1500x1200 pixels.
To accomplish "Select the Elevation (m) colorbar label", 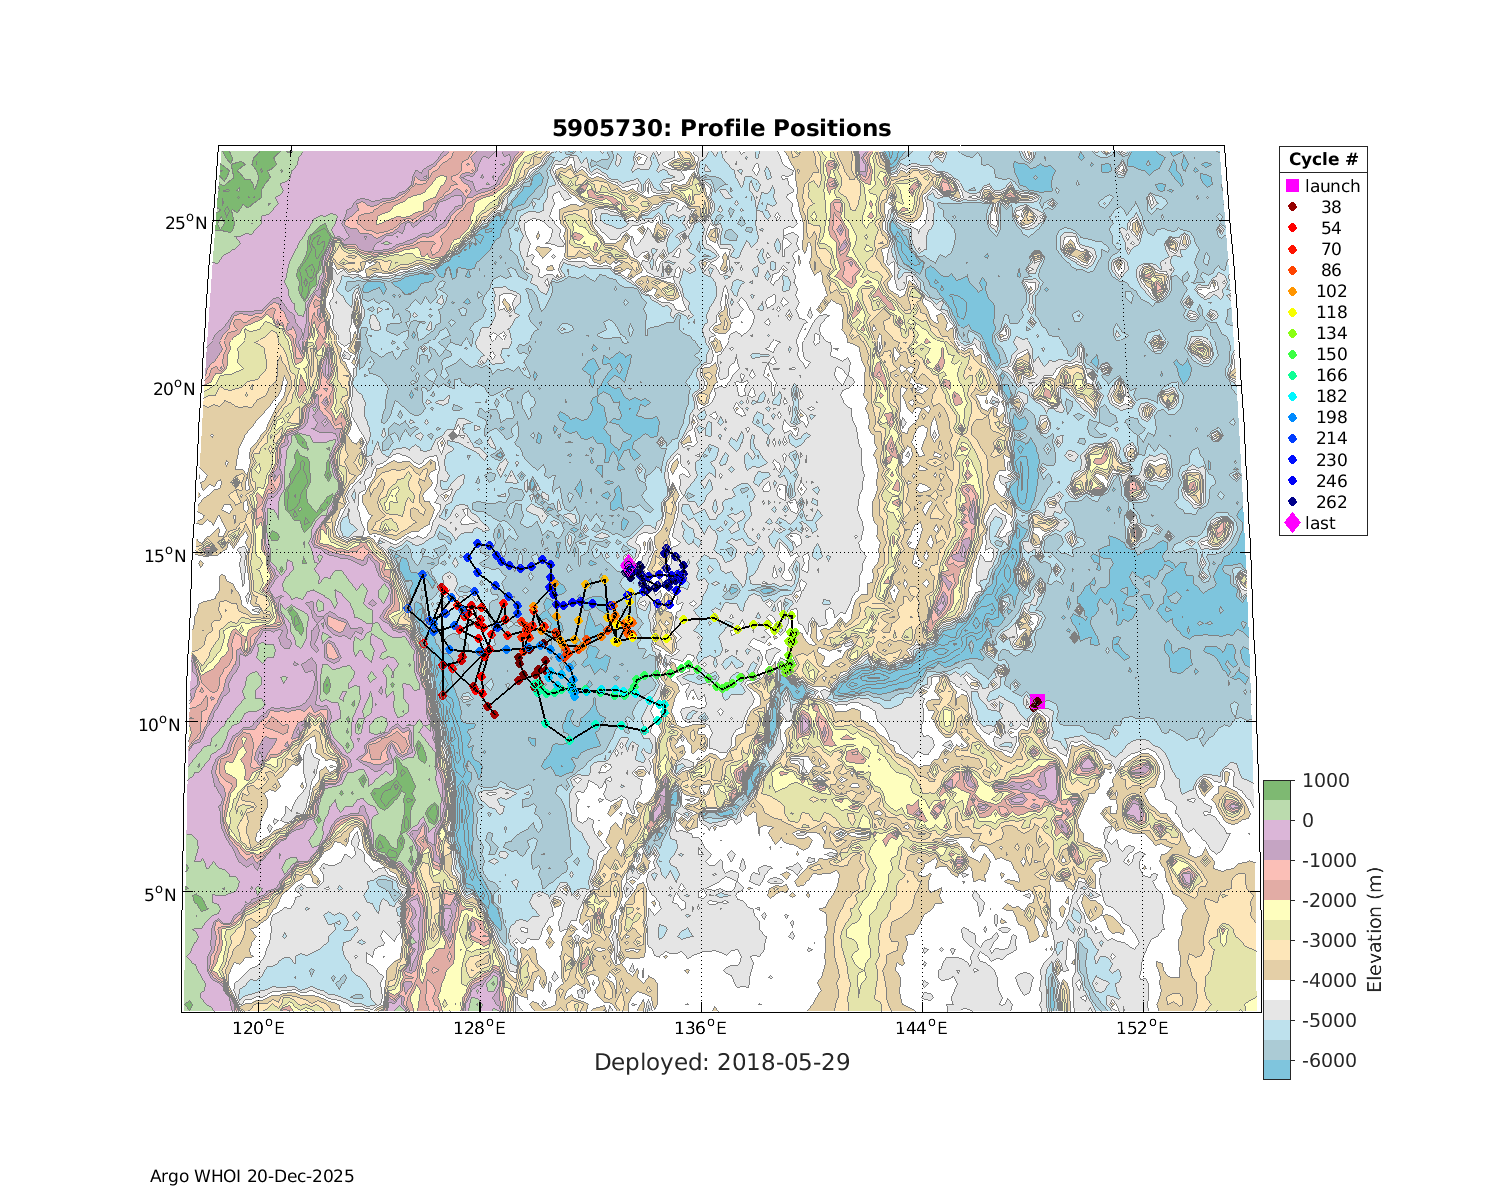I will point(1375,930).
